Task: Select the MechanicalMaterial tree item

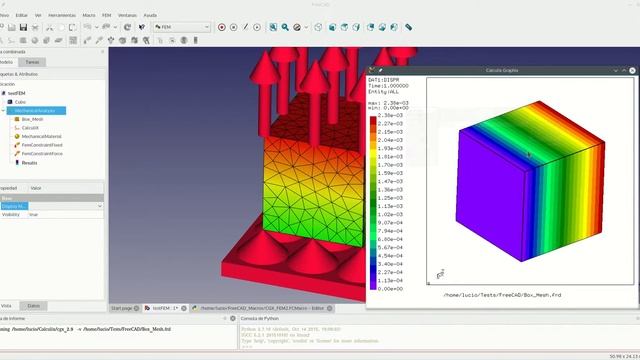Action: pyautogui.click(x=41, y=136)
